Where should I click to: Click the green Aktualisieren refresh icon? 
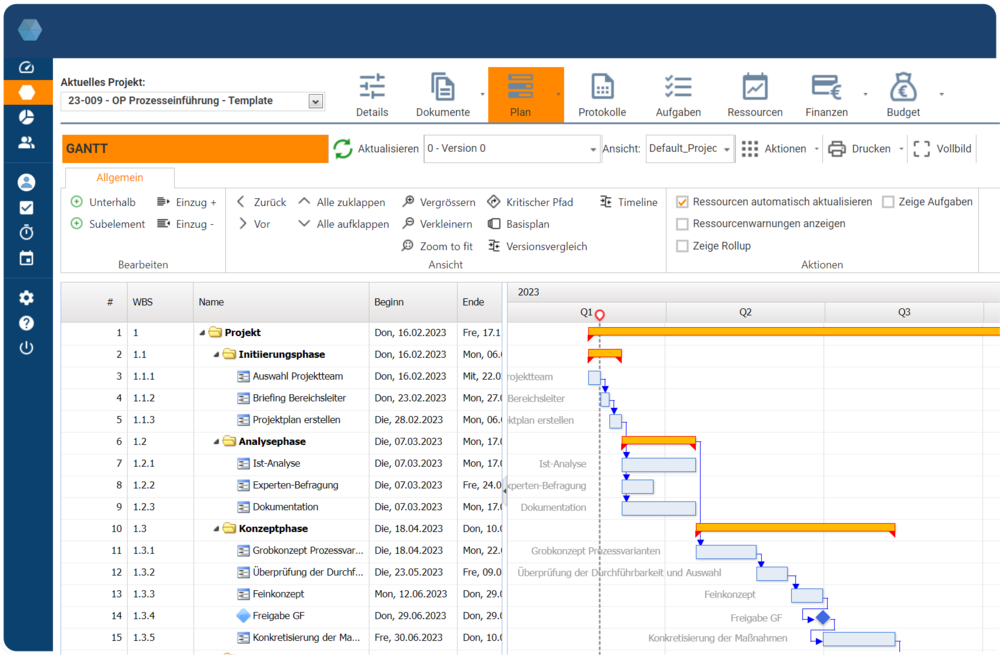click(343, 149)
